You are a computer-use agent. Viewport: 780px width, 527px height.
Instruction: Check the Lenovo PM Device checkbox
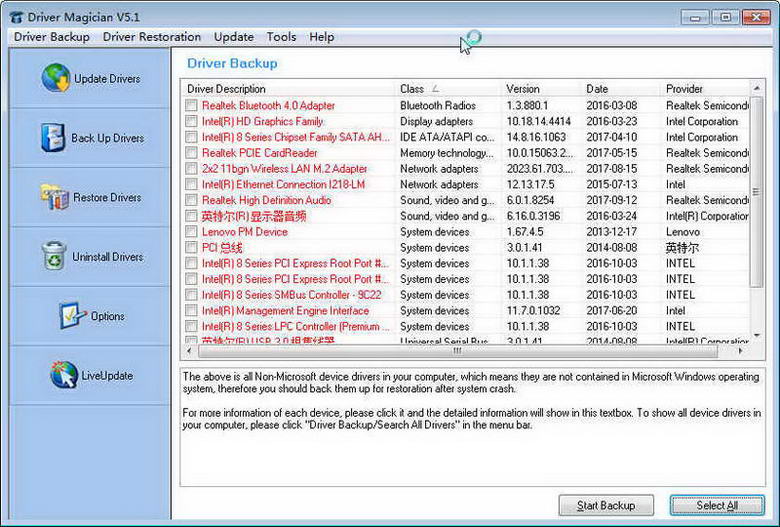191,231
